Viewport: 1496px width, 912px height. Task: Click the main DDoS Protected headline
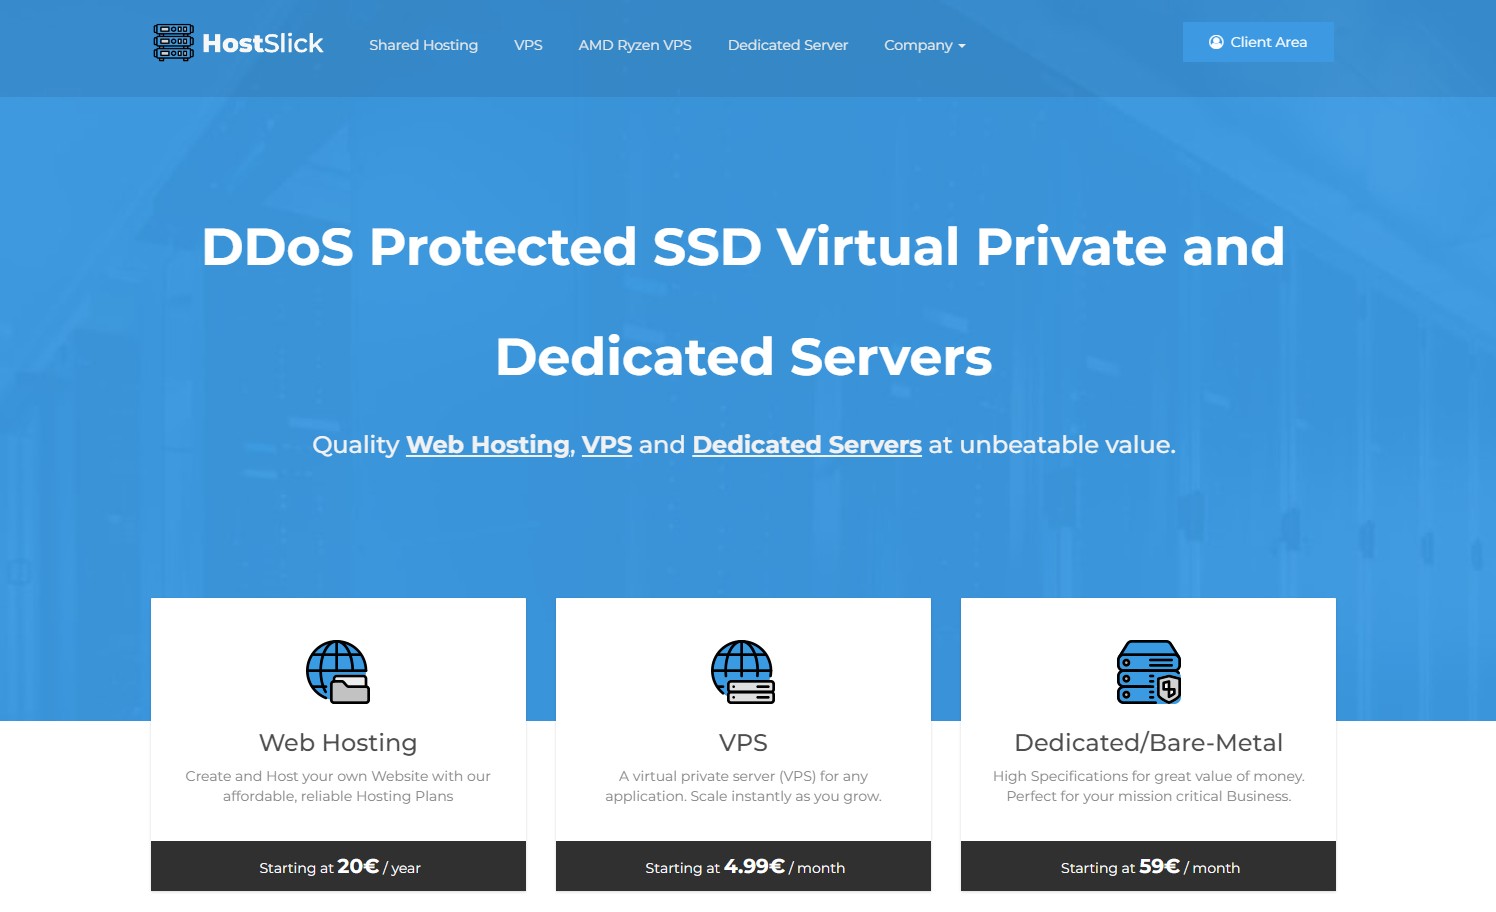pyautogui.click(x=743, y=301)
